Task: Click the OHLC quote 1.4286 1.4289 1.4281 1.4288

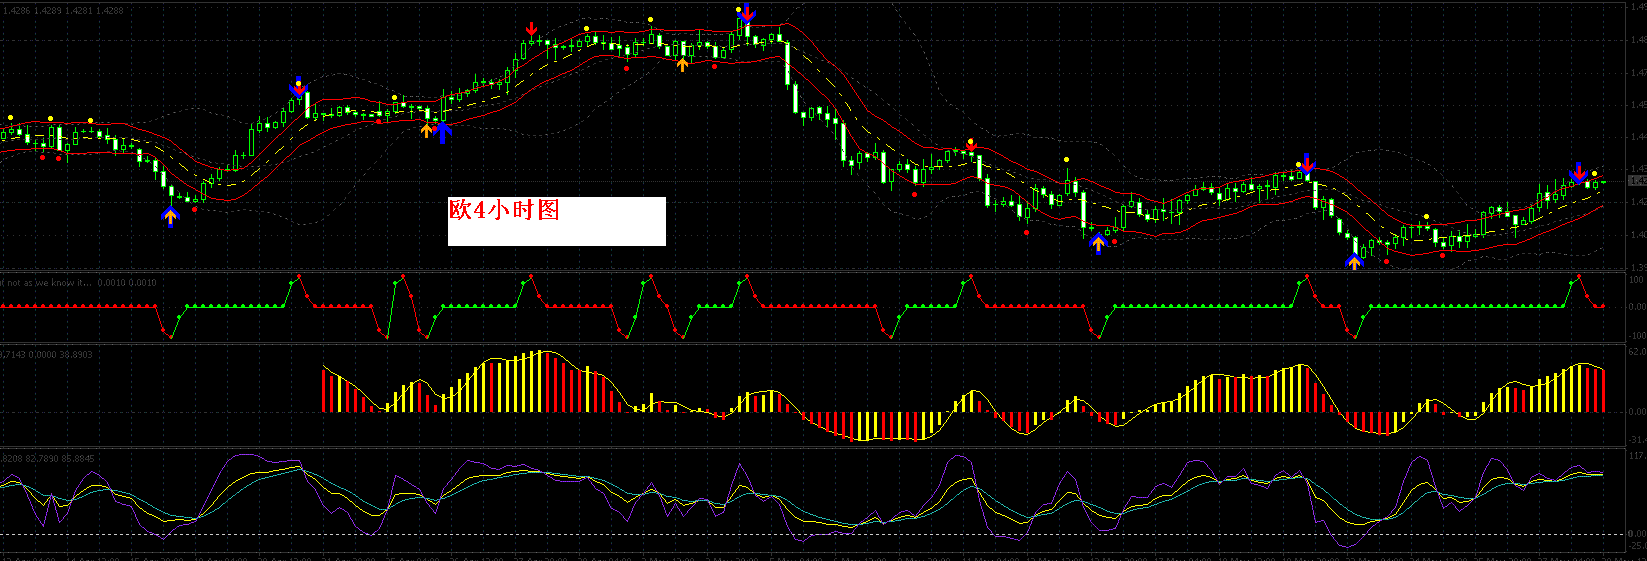Action: (x=65, y=10)
